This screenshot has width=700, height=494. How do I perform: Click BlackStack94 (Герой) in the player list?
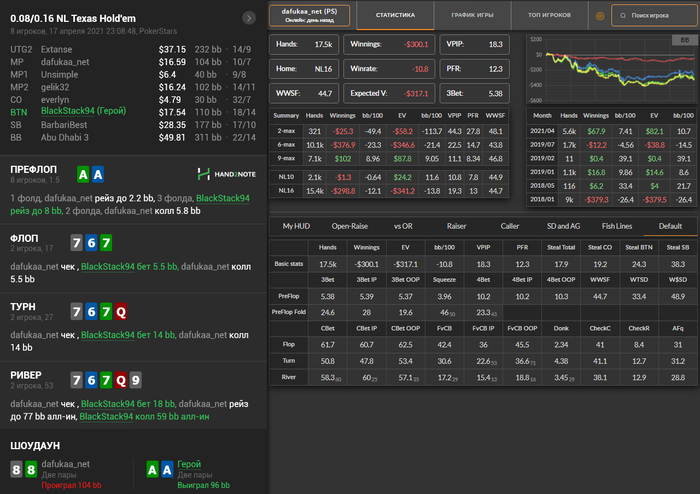pyautogui.click(x=83, y=111)
